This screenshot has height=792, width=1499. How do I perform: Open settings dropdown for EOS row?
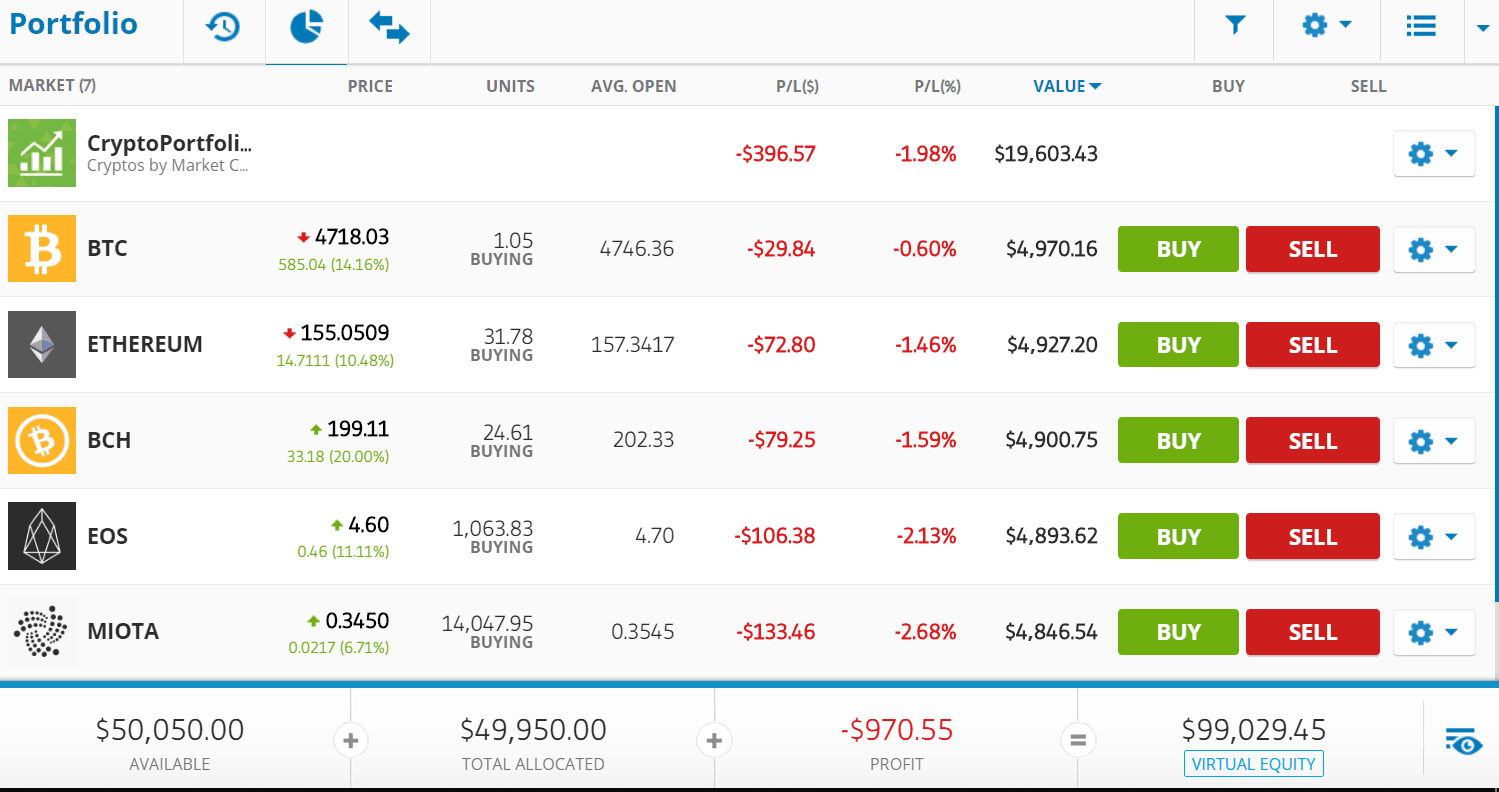[1434, 537]
